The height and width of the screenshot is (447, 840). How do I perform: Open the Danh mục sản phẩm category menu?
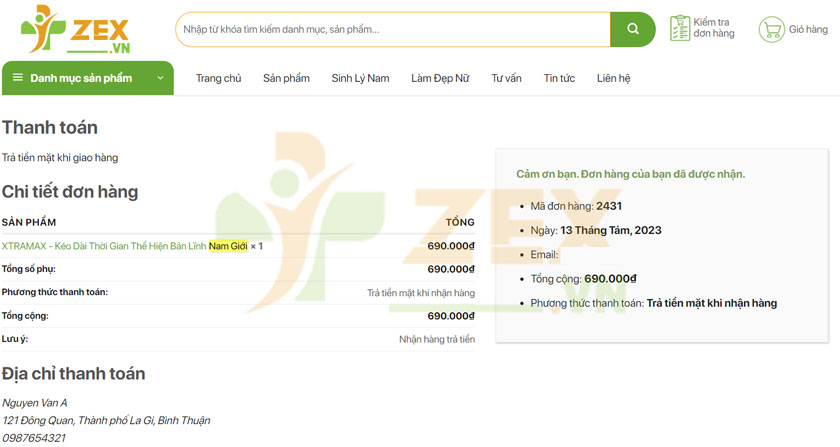81,78
